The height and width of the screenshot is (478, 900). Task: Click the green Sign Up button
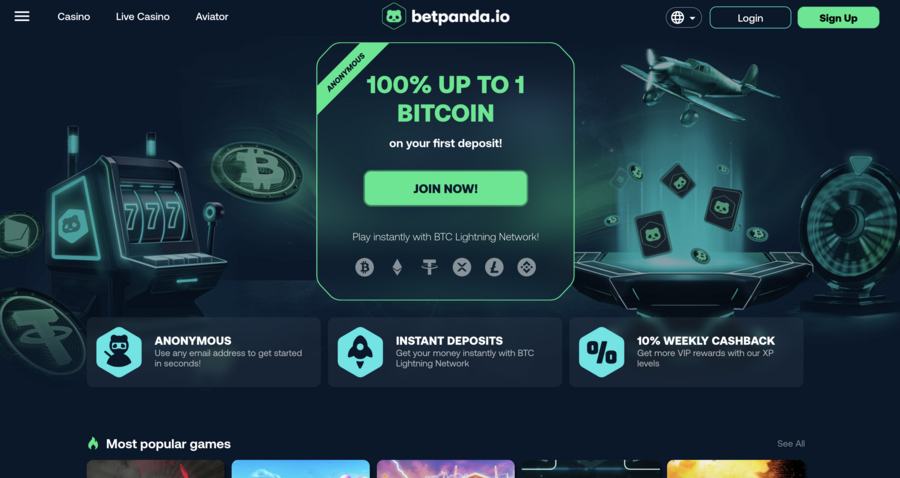(838, 18)
